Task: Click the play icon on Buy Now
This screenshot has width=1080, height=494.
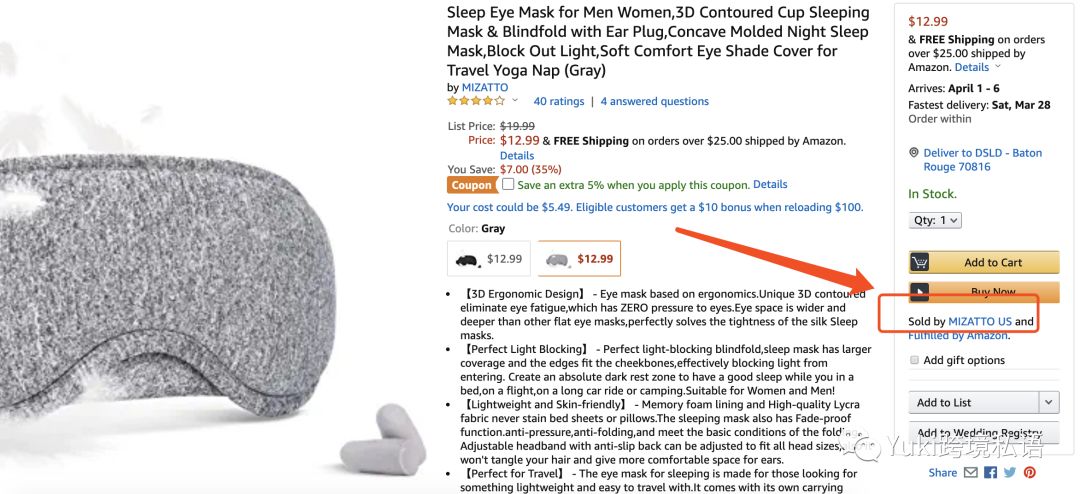Action: (x=921, y=292)
